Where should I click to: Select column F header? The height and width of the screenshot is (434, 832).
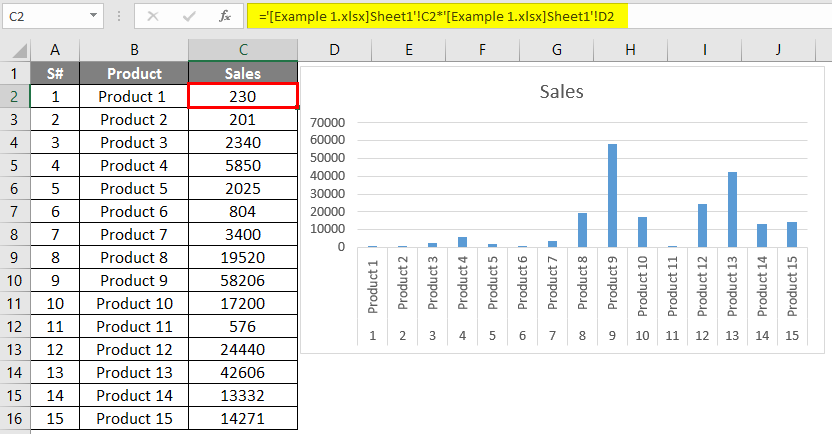(482, 50)
